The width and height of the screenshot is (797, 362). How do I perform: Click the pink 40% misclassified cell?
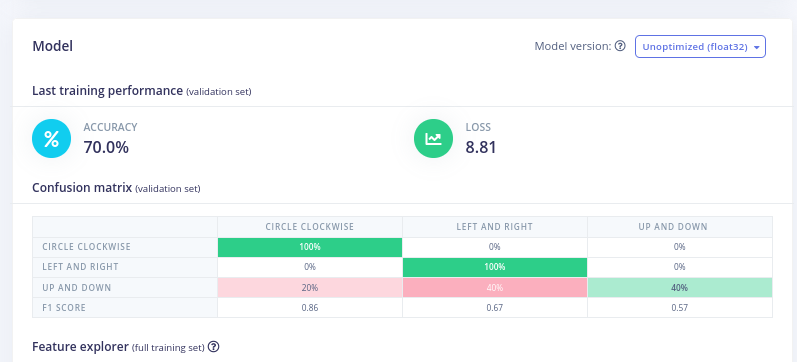495,288
